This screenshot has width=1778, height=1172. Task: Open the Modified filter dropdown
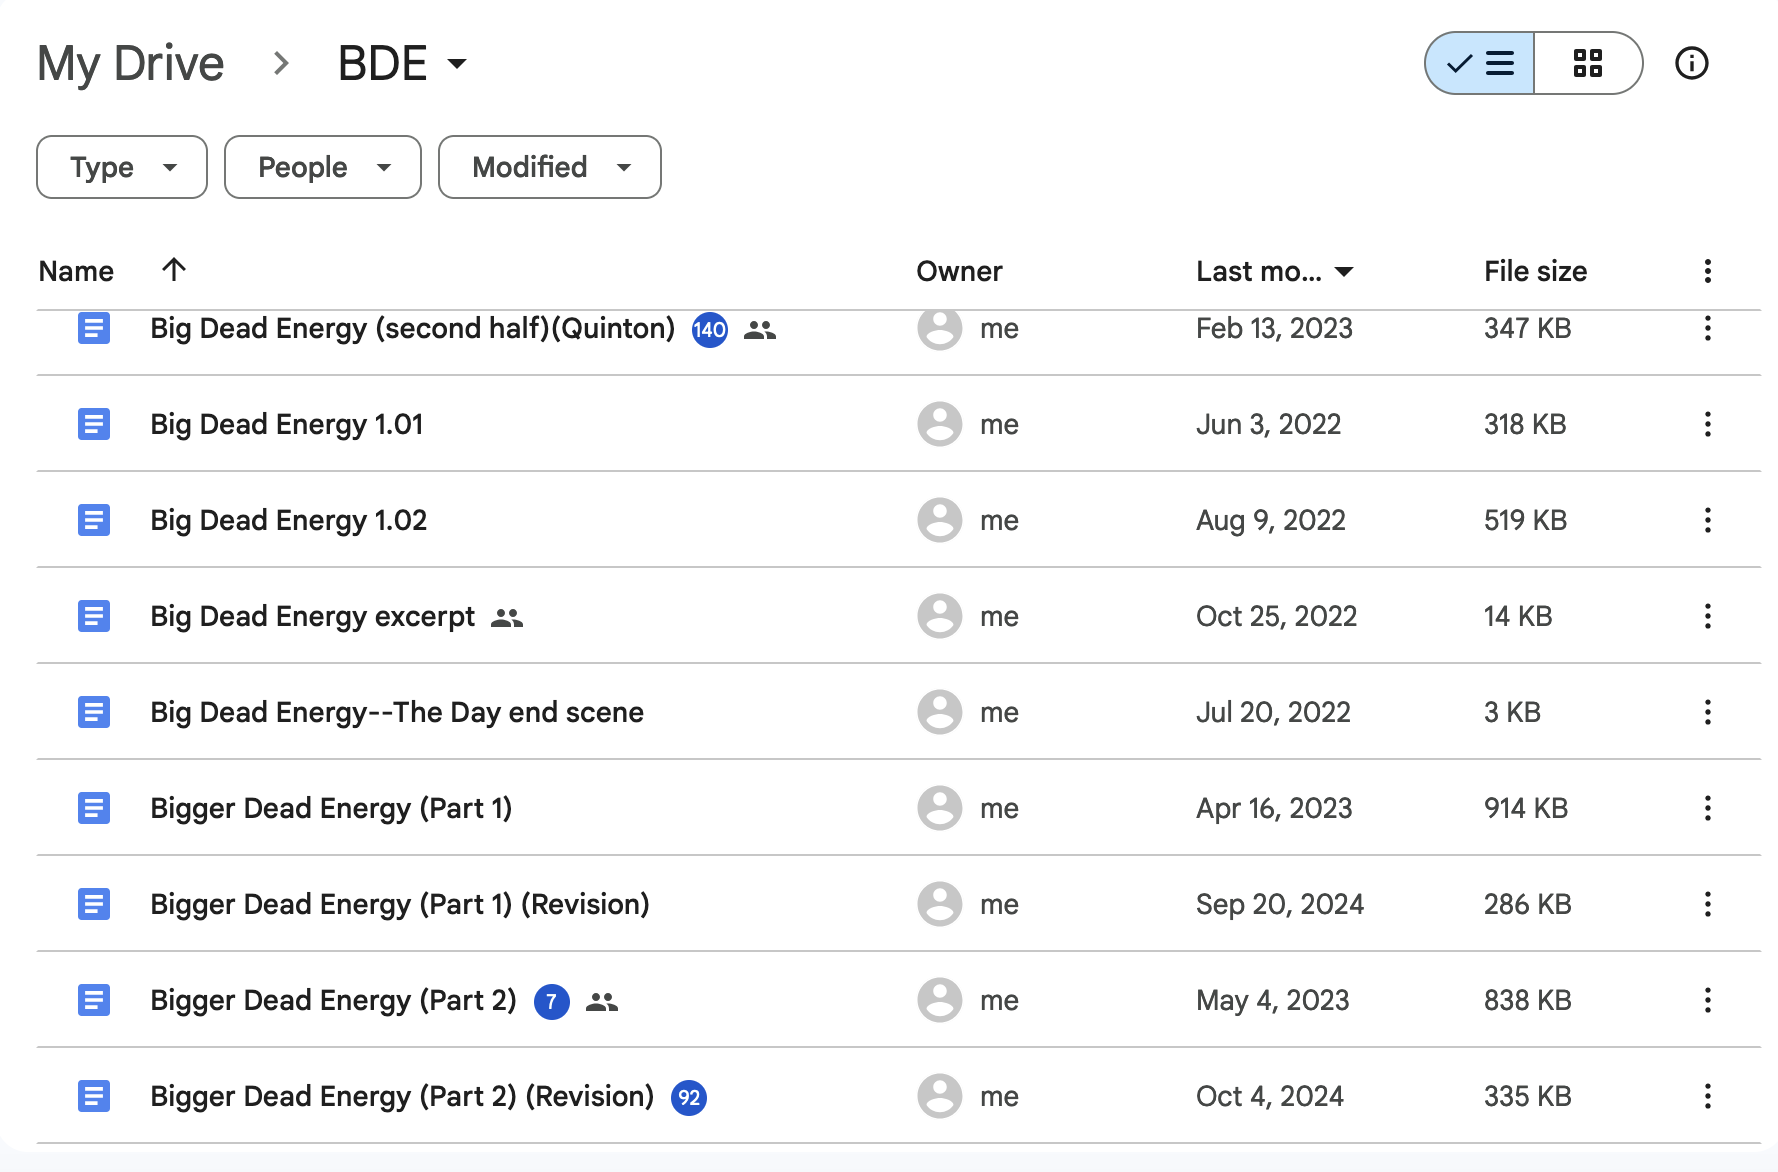[549, 167]
